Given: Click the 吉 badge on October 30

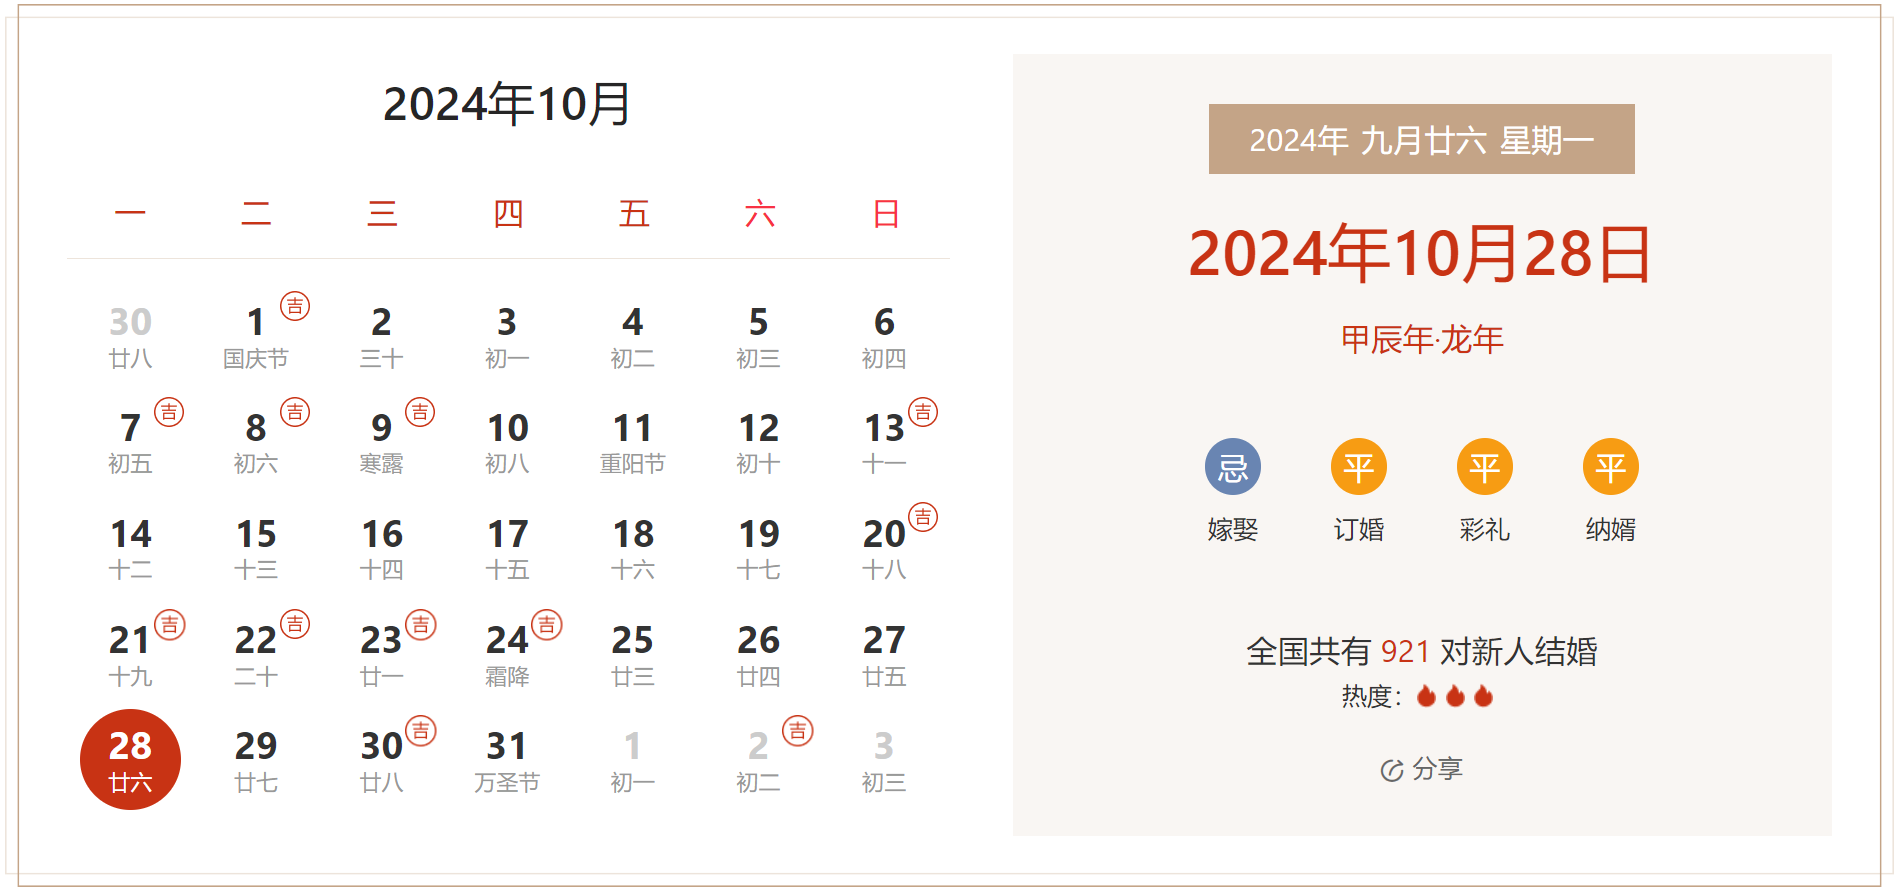Looking at the screenshot, I should click(421, 731).
